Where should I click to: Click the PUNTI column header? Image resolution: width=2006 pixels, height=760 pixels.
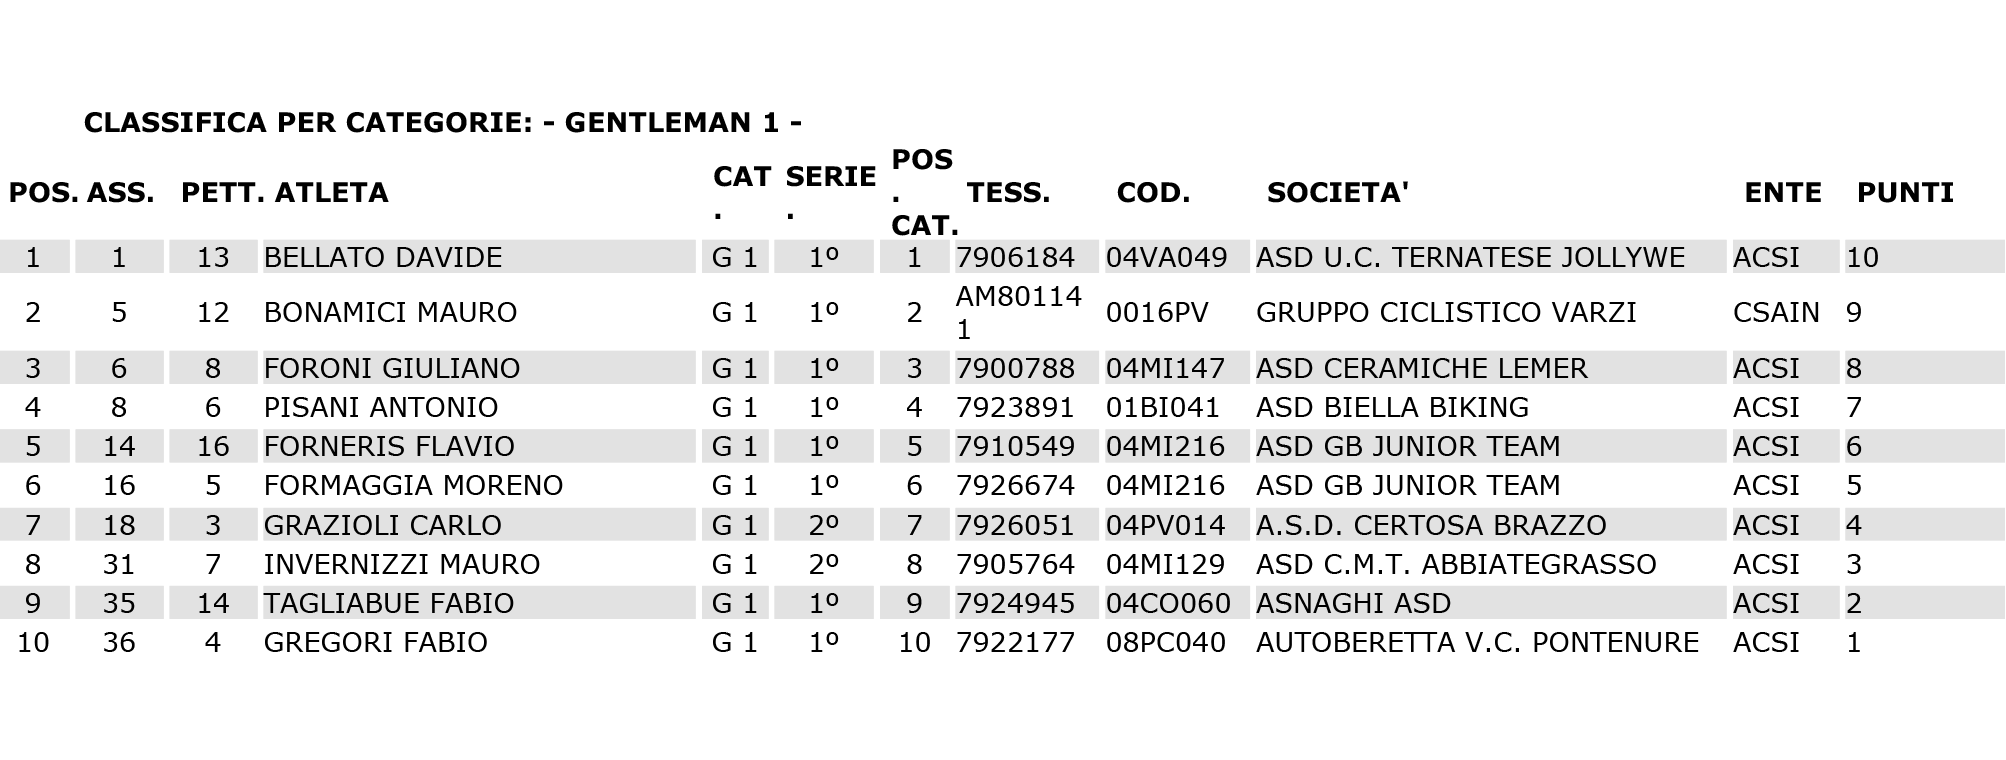(1905, 192)
